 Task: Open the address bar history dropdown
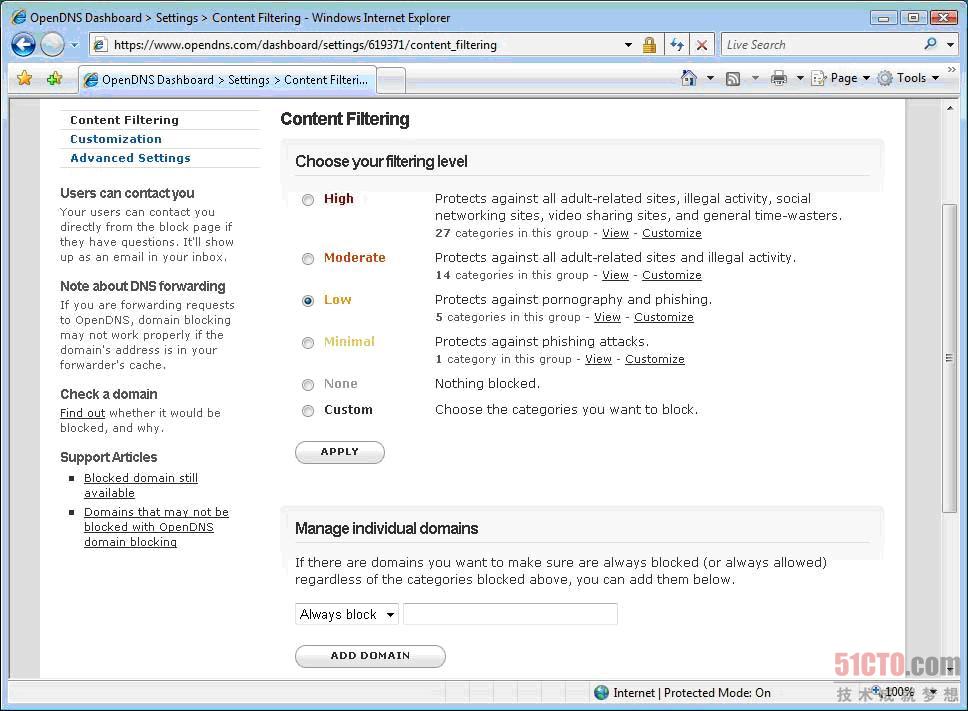(628, 44)
